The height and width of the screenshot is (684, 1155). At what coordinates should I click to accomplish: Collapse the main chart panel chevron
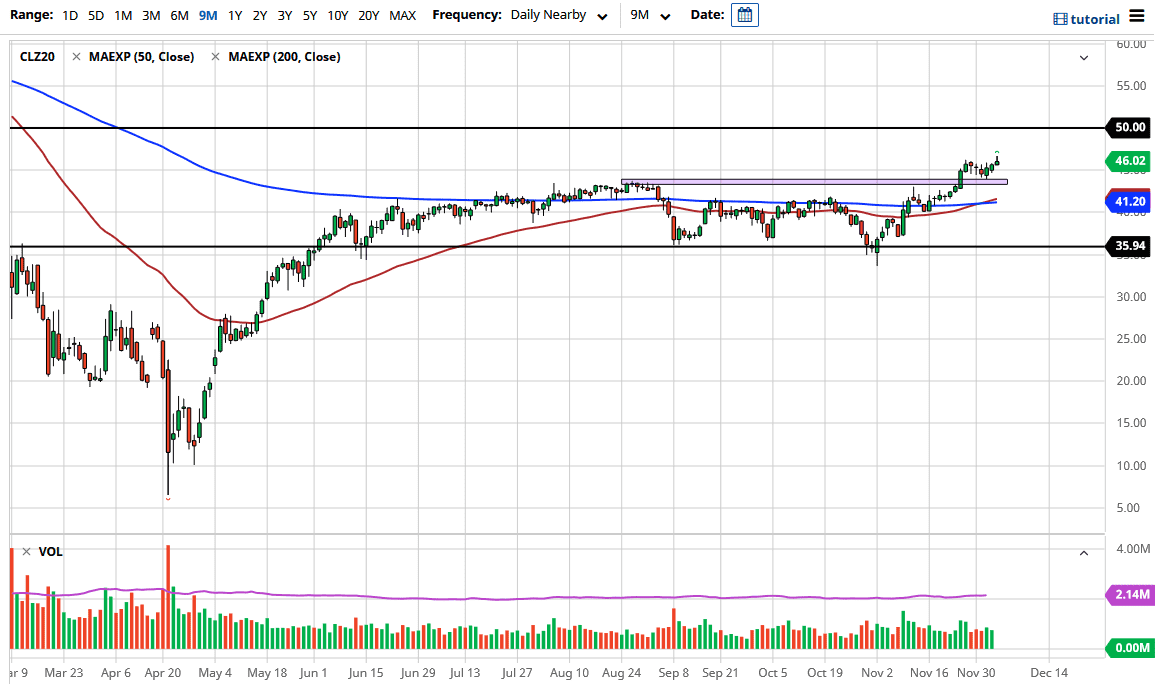[x=1083, y=58]
